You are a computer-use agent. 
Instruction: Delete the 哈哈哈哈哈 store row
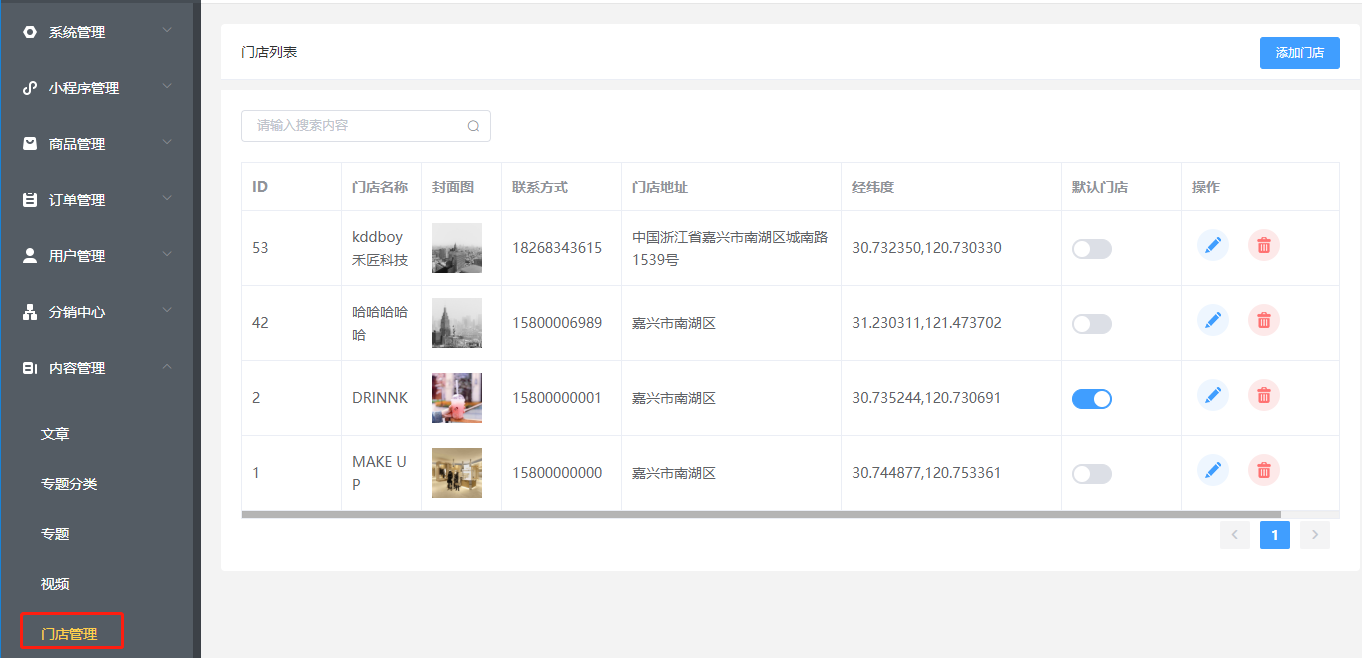click(1264, 320)
